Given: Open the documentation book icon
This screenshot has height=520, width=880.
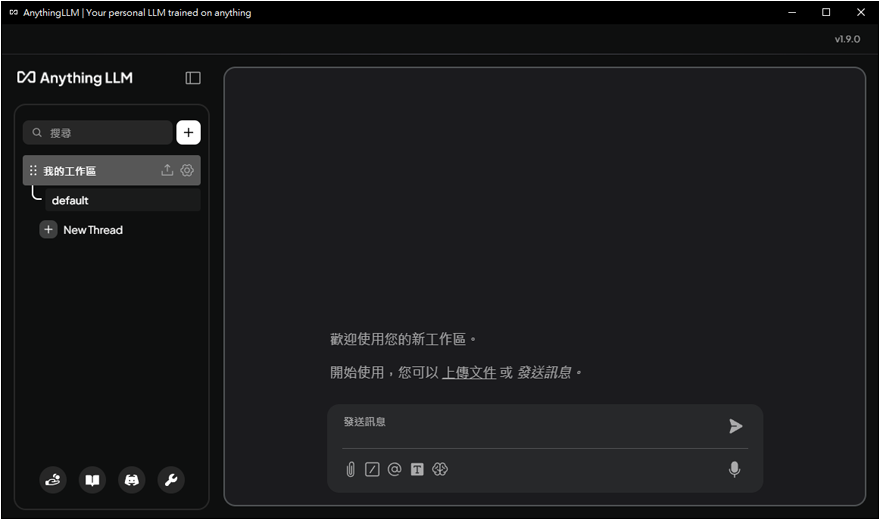Looking at the screenshot, I should [x=92, y=480].
